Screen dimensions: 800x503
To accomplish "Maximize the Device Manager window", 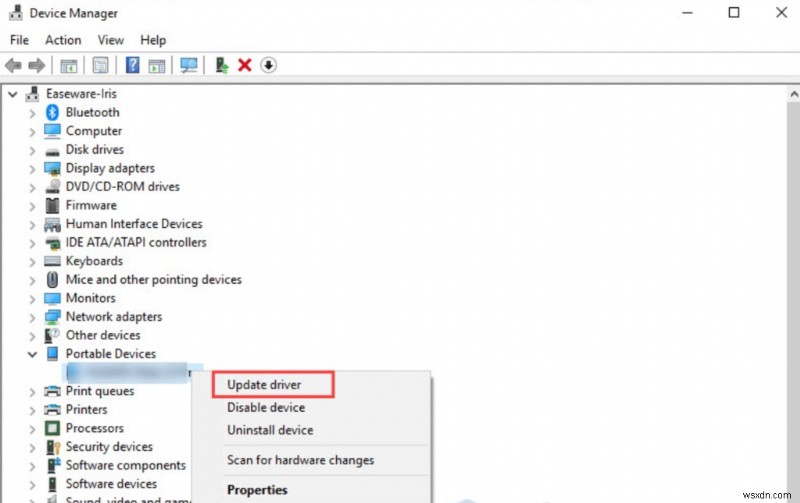I will [x=734, y=12].
